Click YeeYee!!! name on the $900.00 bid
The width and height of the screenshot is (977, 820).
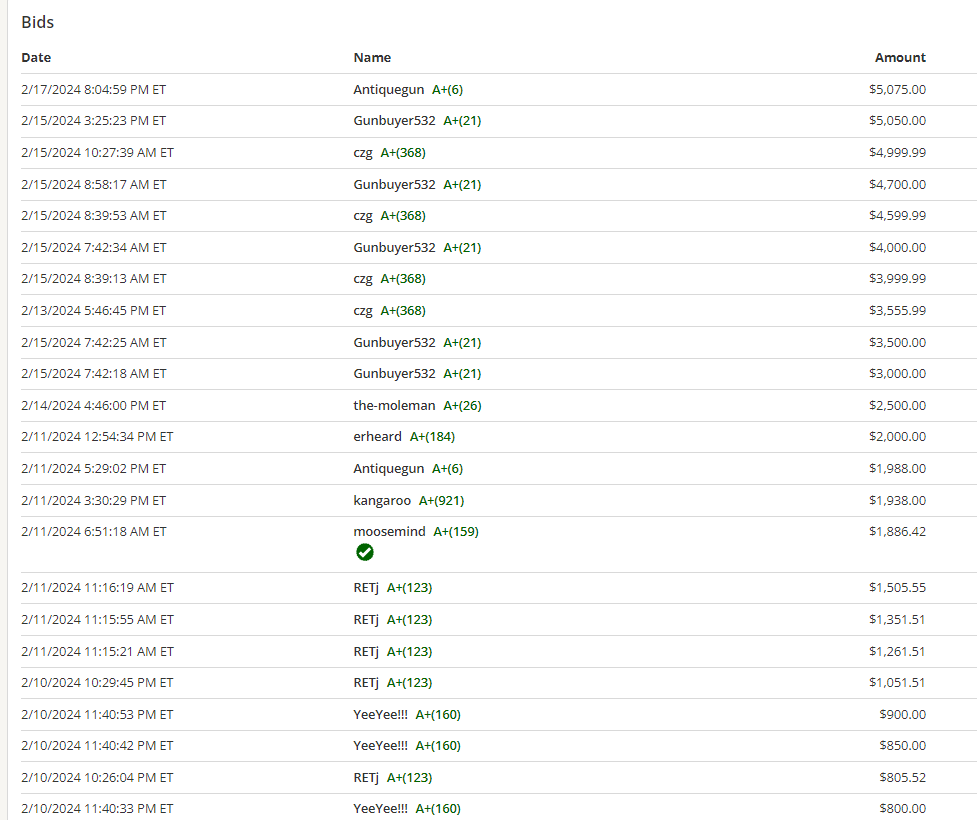coord(380,714)
